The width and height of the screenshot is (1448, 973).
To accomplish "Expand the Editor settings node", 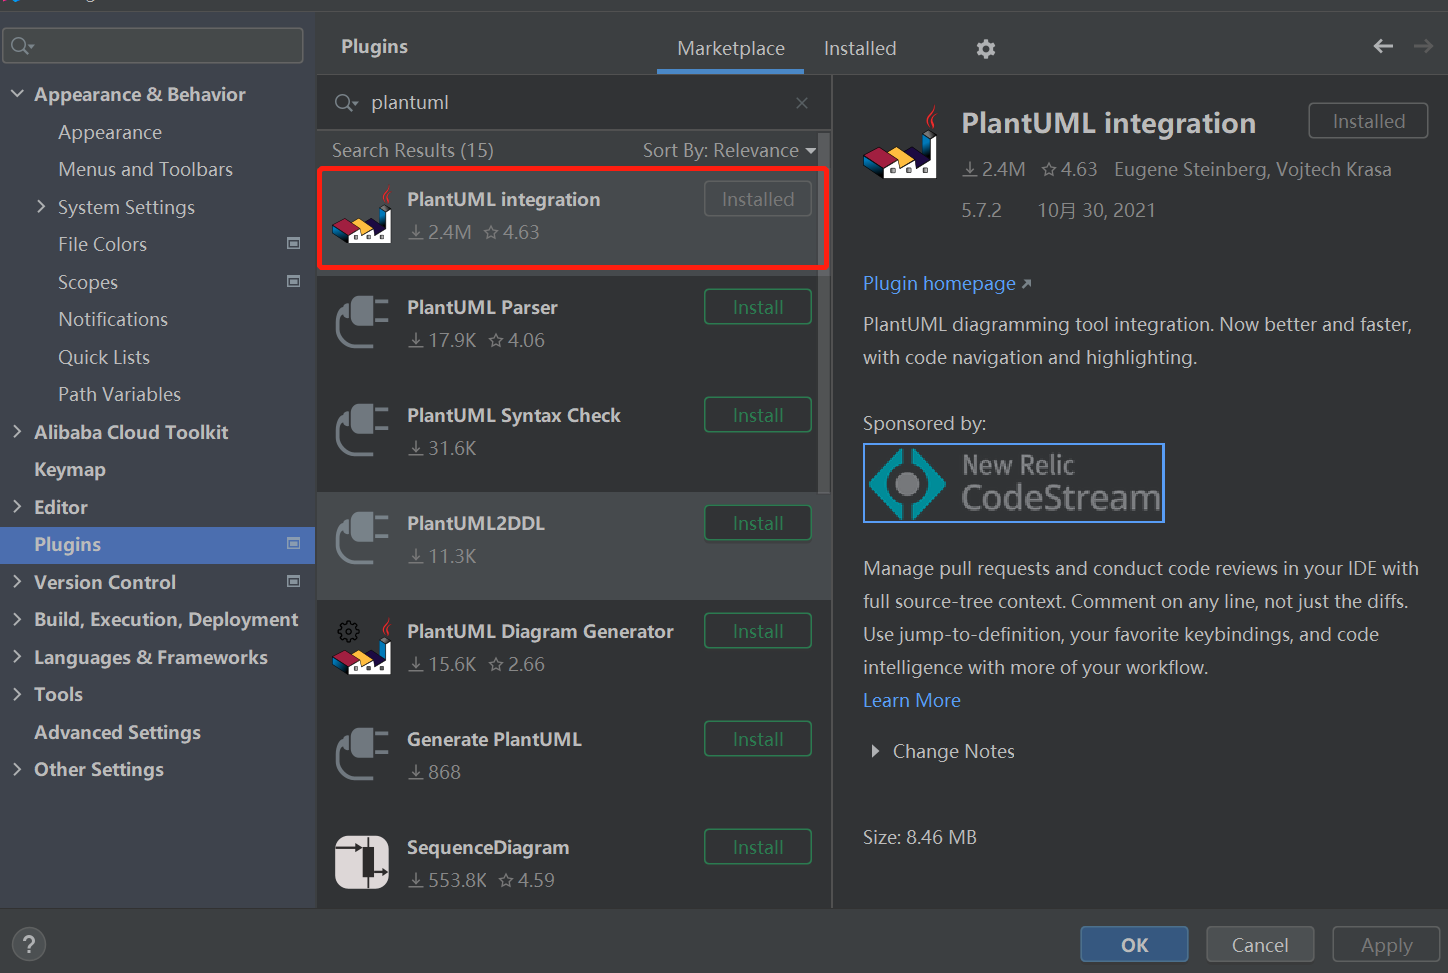I will [x=17, y=506].
